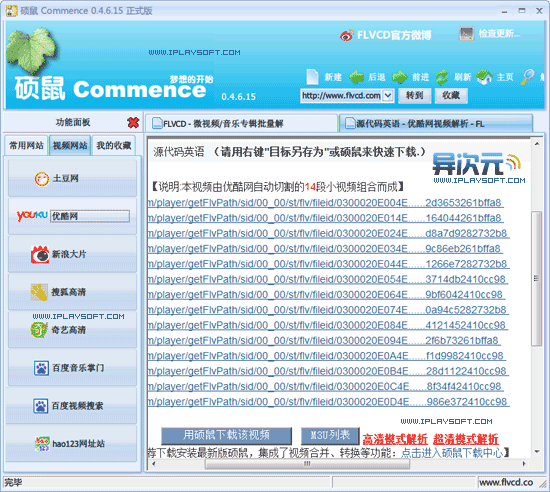Click the 用硕鼠下载该视频 button

226,436
